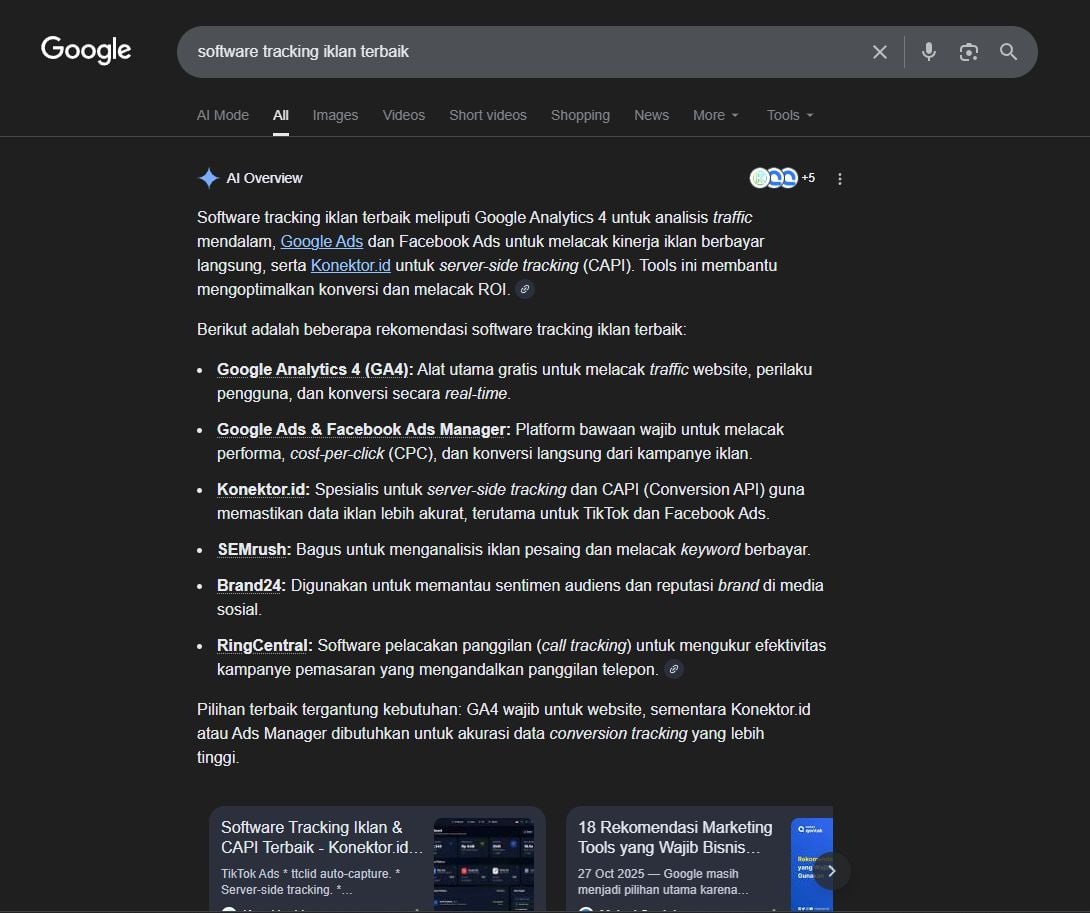Clear the search query using the X icon
Image resolution: width=1090 pixels, height=913 pixels.
click(879, 52)
